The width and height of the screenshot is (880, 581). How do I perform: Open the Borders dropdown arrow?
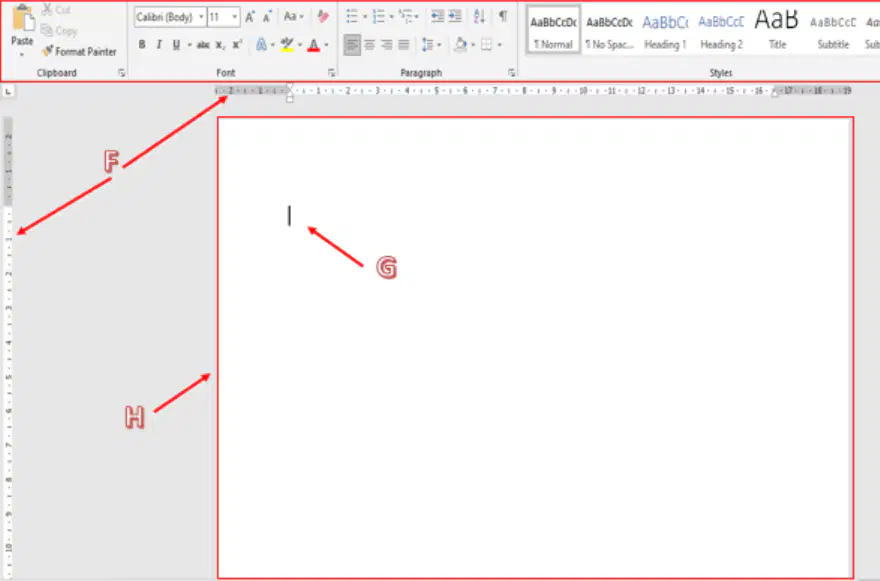click(499, 45)
